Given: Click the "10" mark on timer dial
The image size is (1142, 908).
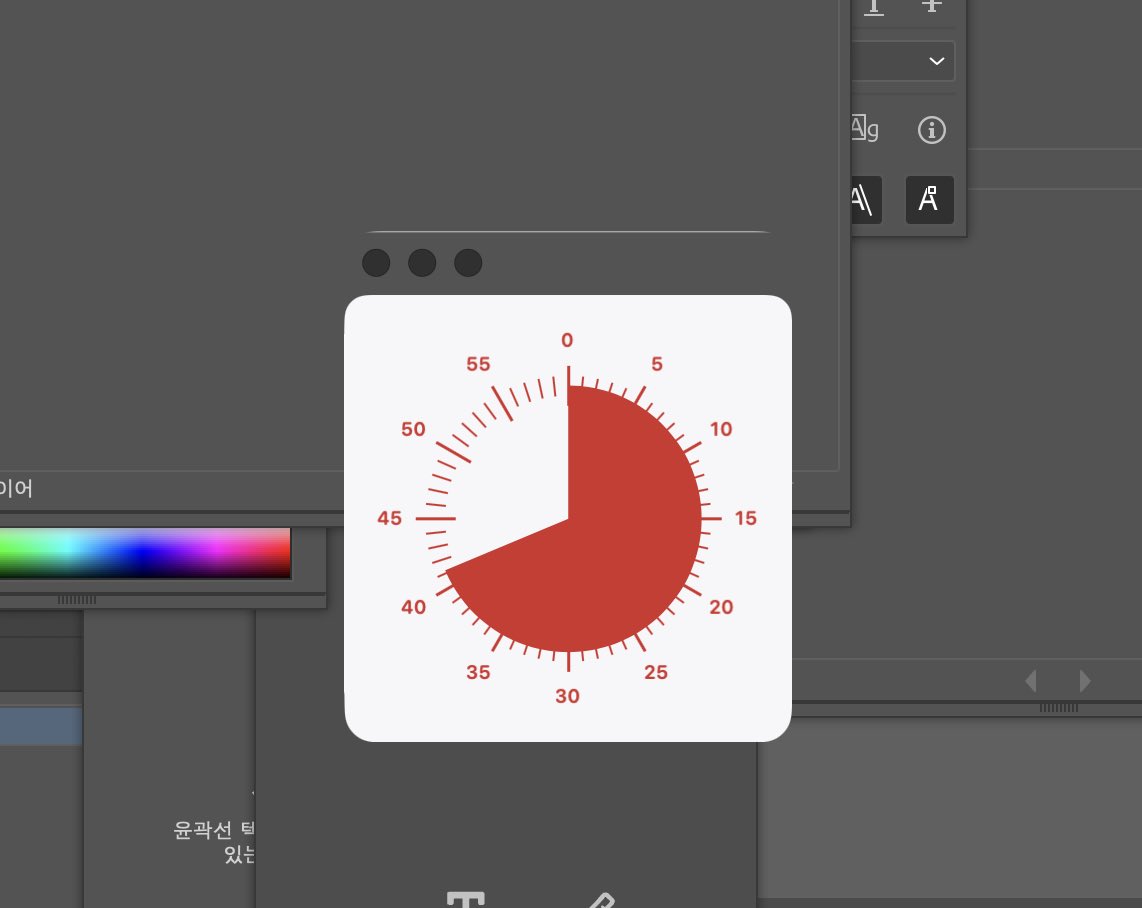Looking at the screenshot, I should pos(721,429).
